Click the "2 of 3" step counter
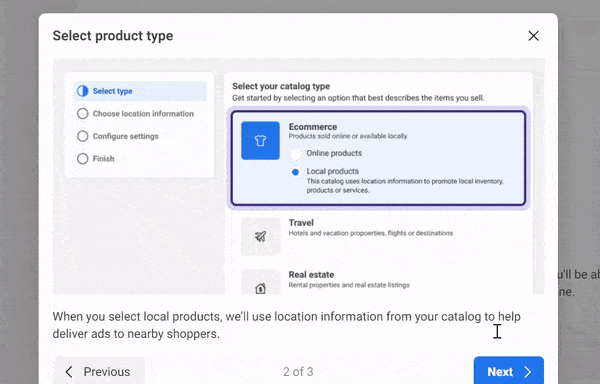The width and height of the screenshot is (600, 384). tap(298, 371)
